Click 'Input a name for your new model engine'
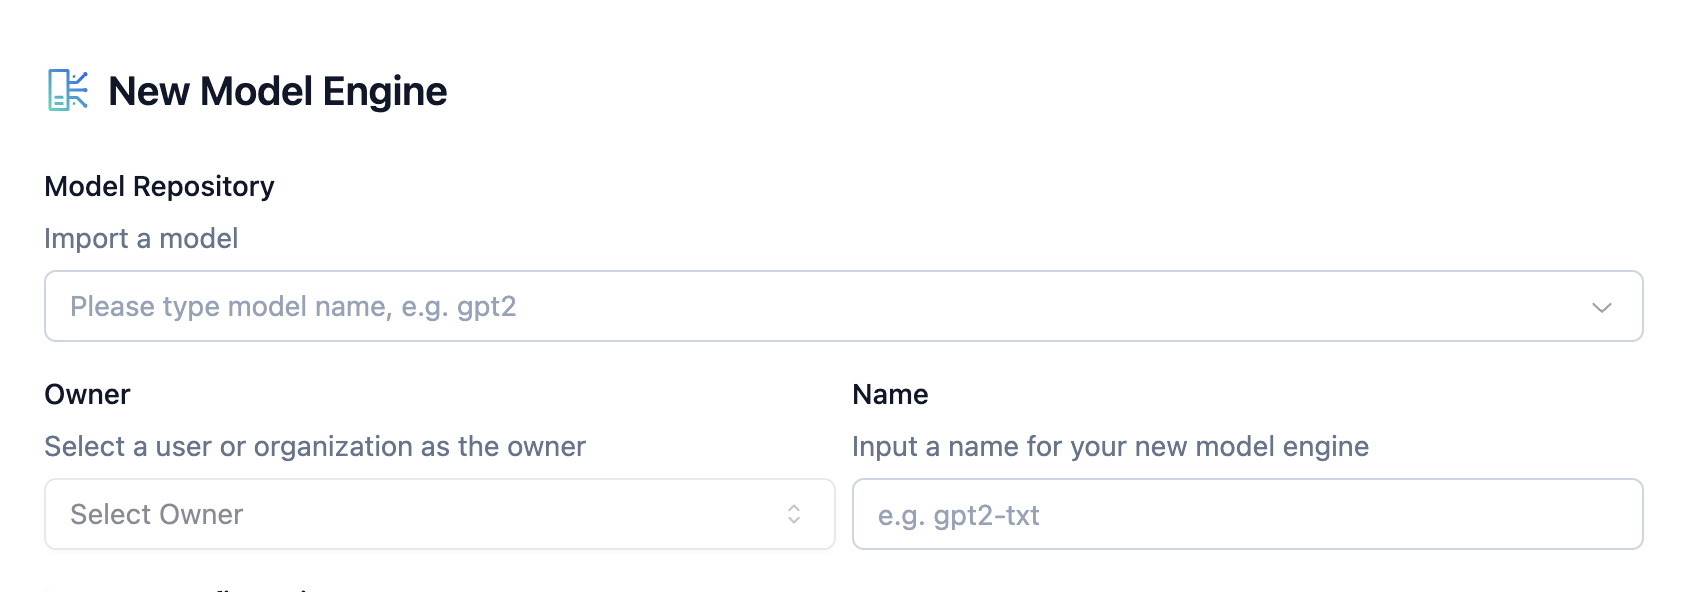The width and height of the screenshot is (1688, 592). (x=1110, y=446)
